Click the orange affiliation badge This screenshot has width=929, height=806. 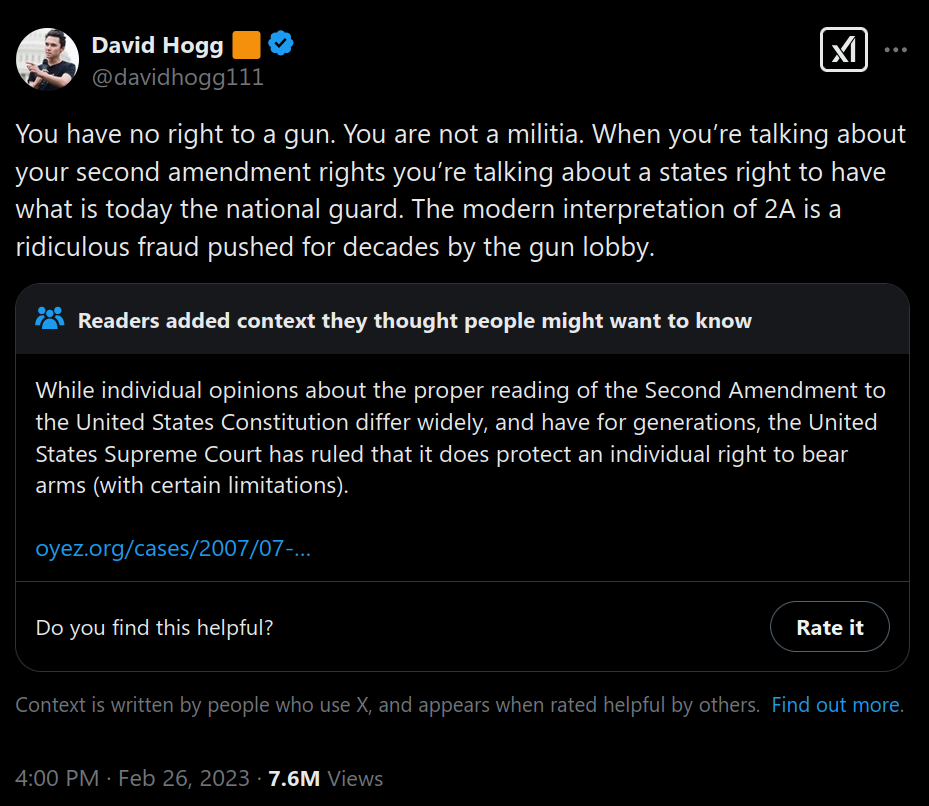246,45
